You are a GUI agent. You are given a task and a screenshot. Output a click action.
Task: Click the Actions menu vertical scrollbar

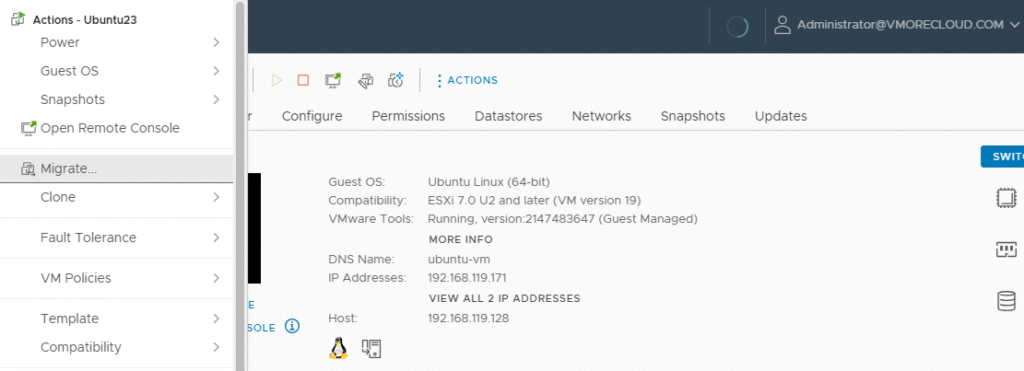coord(240,186)
